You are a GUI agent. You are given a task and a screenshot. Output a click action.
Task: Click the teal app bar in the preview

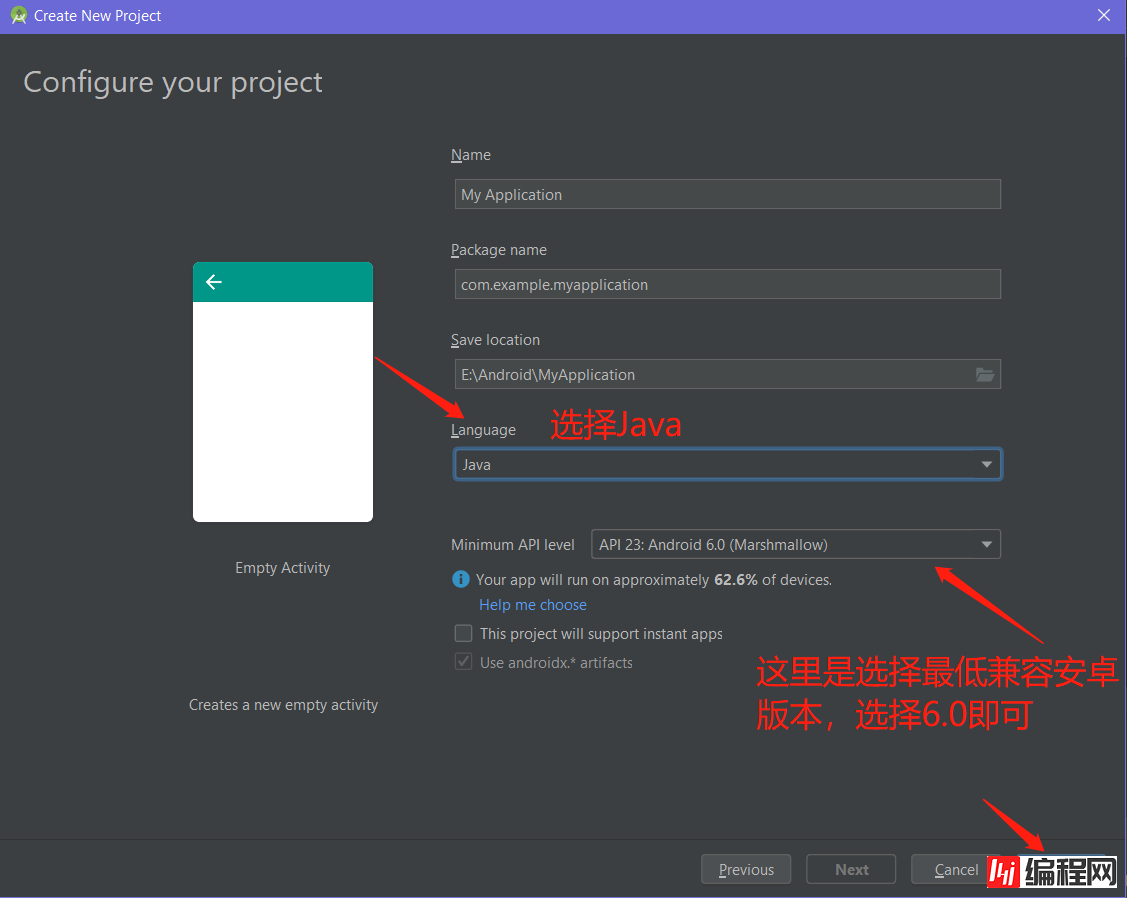coord(300,282)
